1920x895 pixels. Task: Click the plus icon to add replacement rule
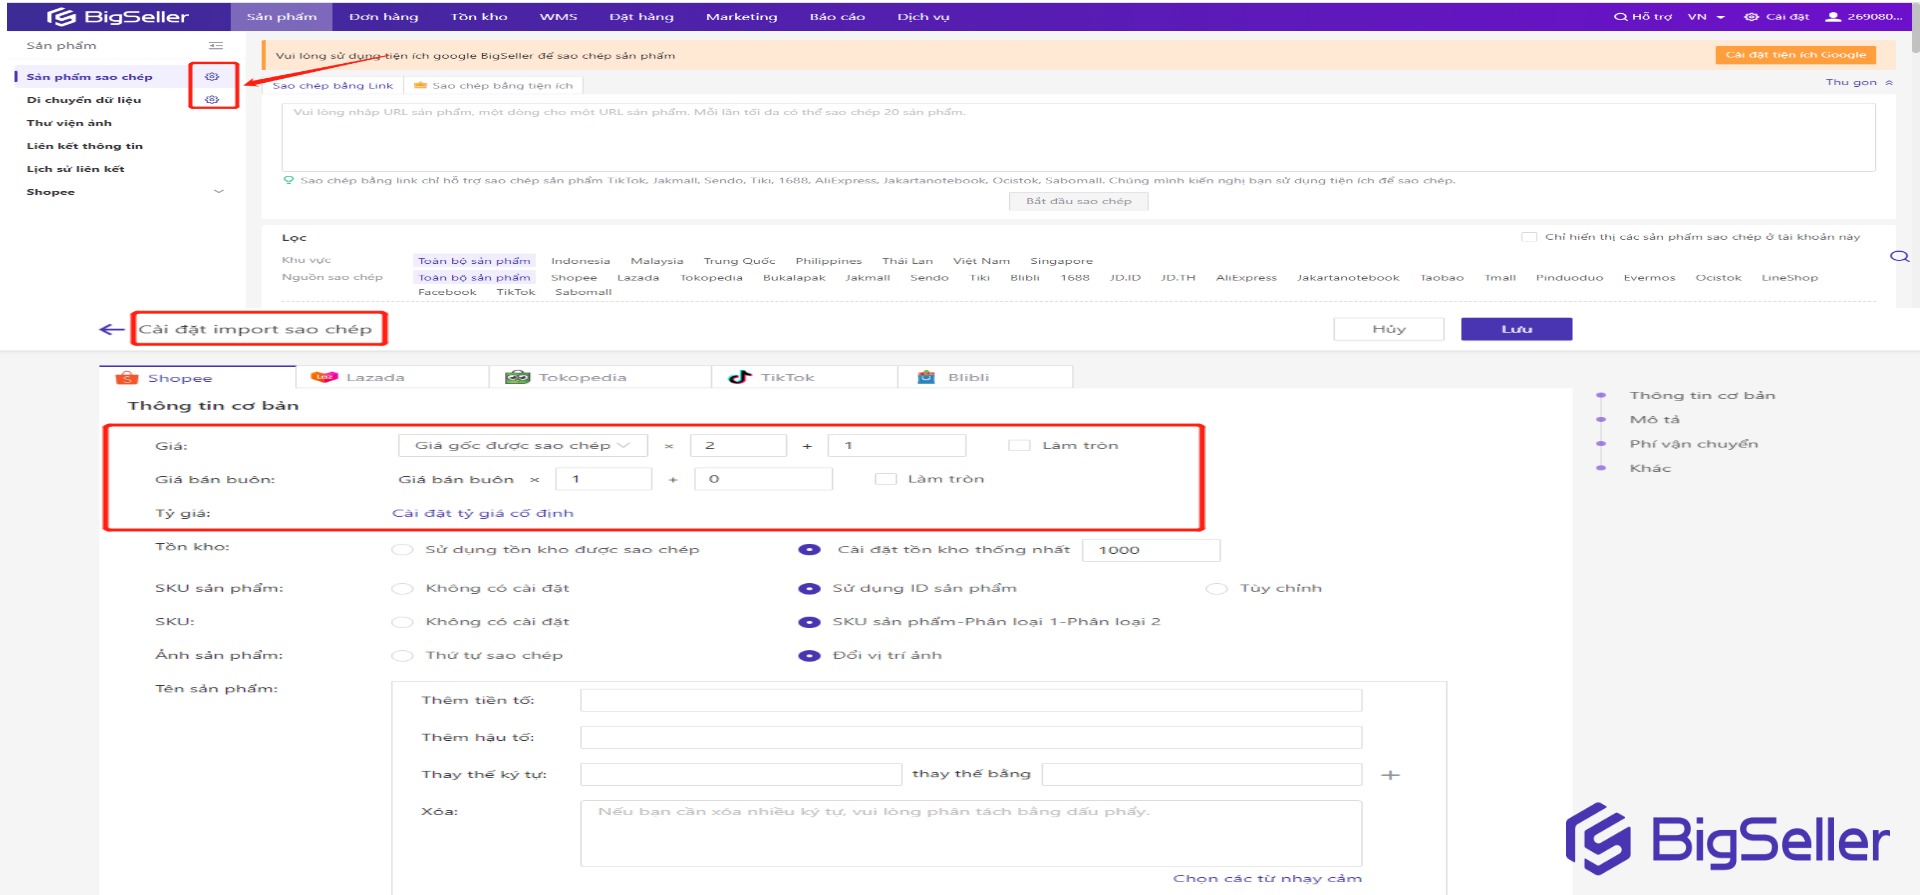pos(1390,775)
